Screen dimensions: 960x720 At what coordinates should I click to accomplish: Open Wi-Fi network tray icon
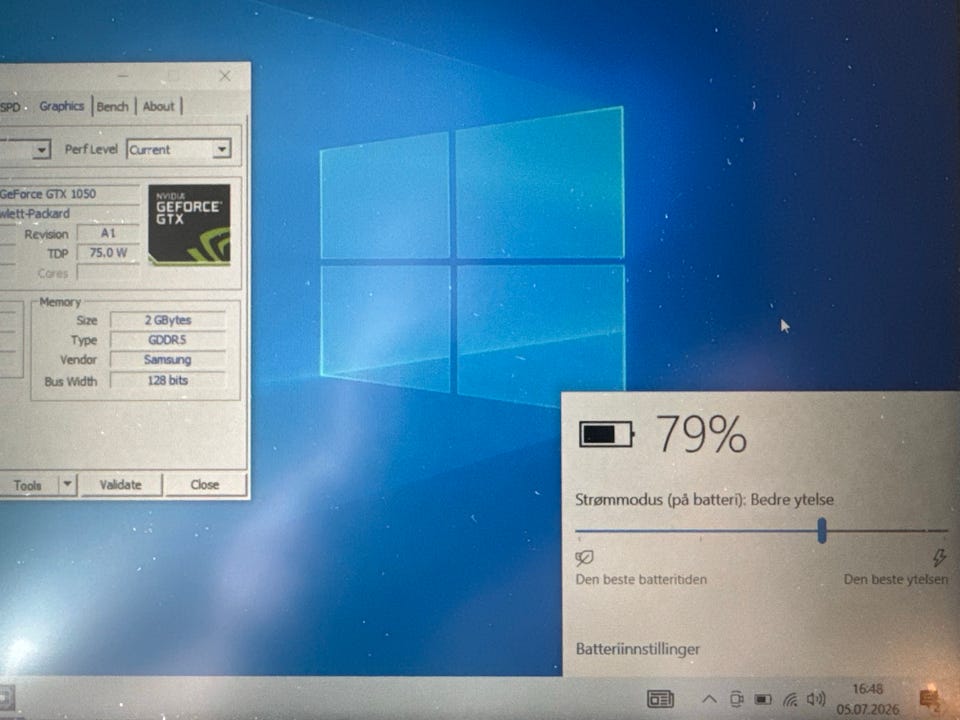pos(790,699)
